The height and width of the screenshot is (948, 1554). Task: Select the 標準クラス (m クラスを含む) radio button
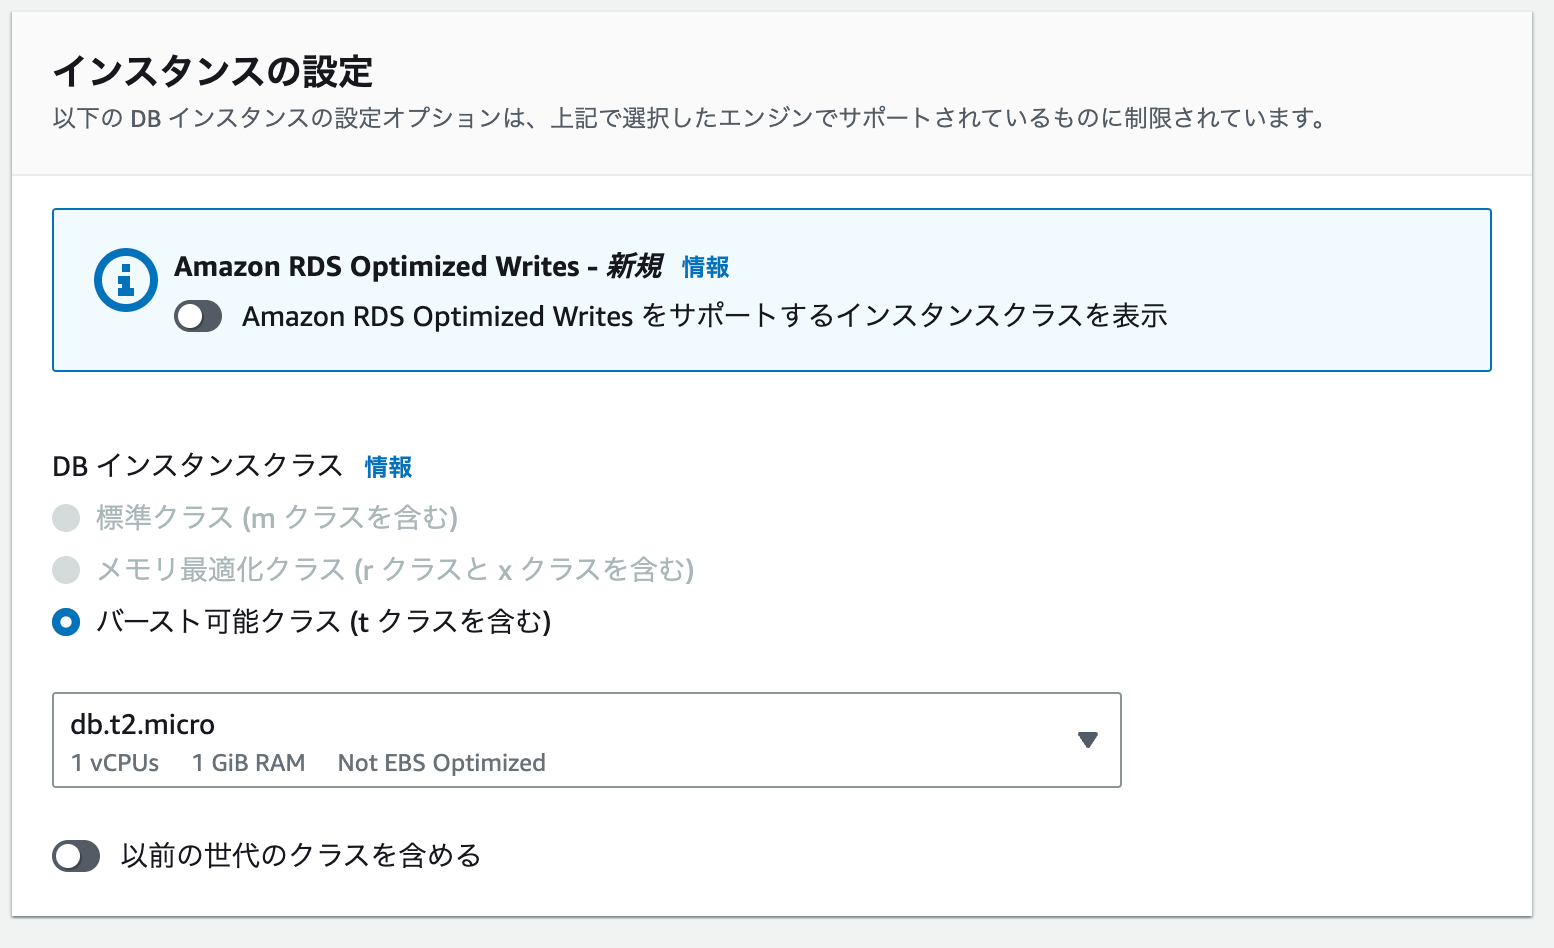pyautogui.click(x=66, y=518)
